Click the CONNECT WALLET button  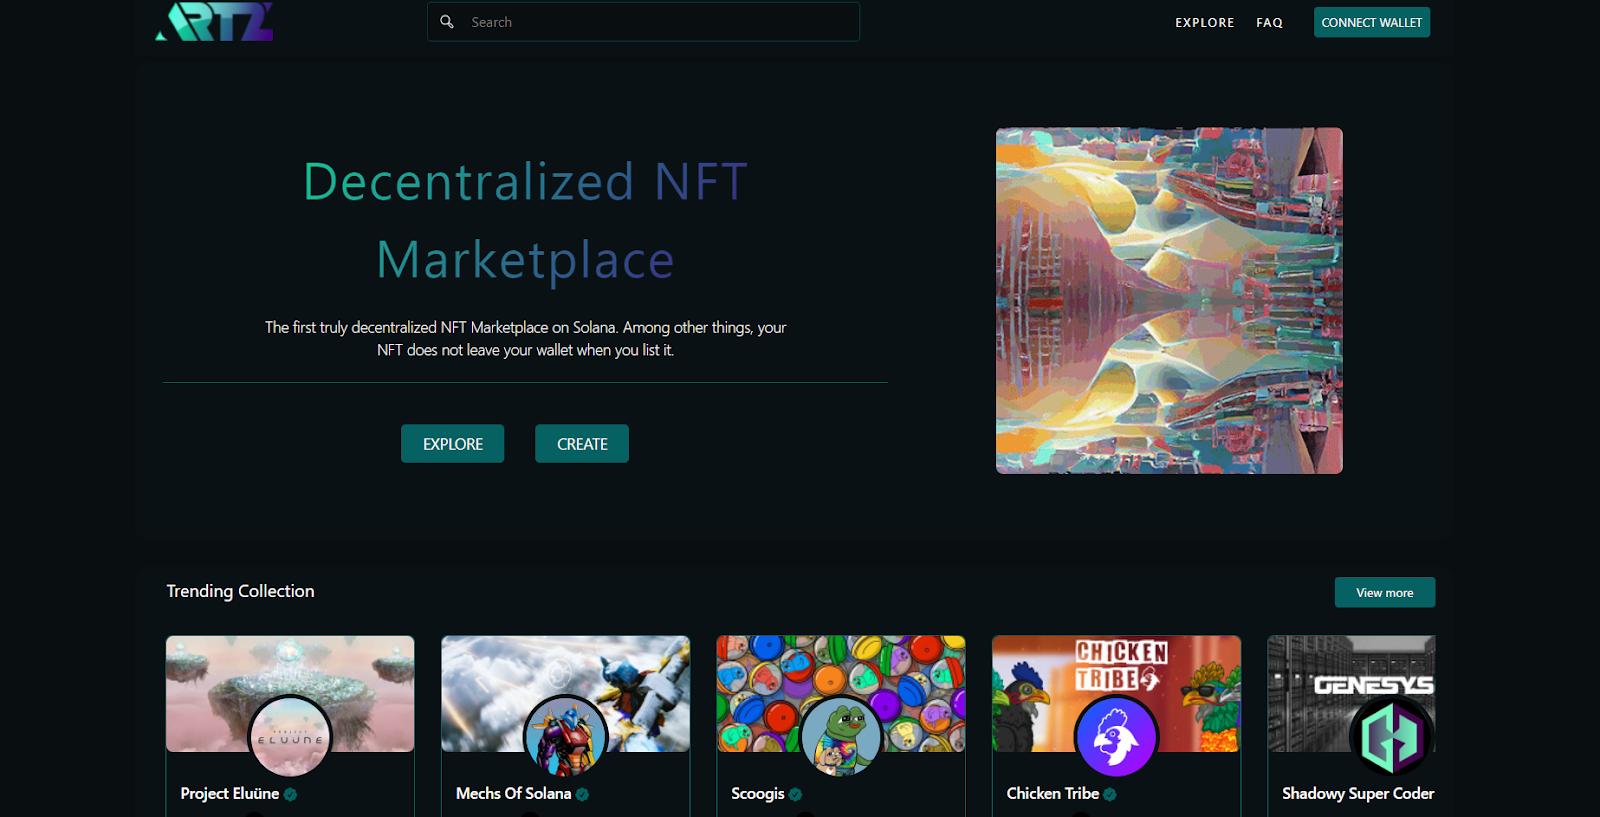pos(1371,22)
